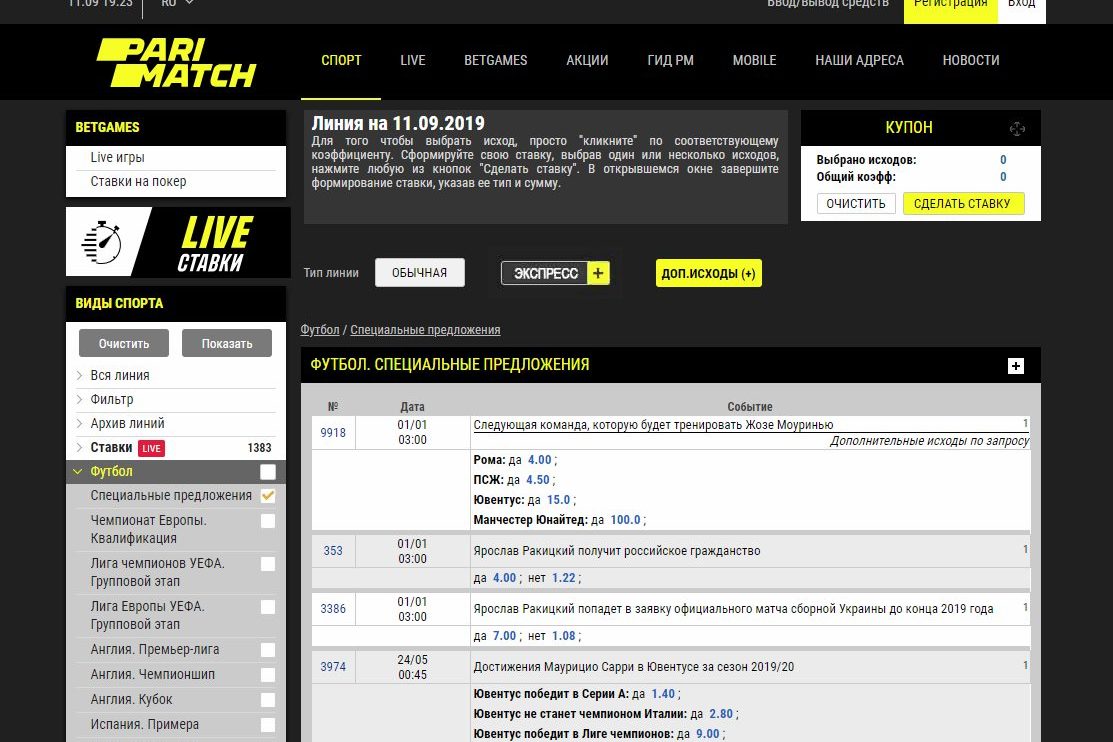Open the RU language dropdown
Viewport: 1113px width, 742px height.
[178, 3]
